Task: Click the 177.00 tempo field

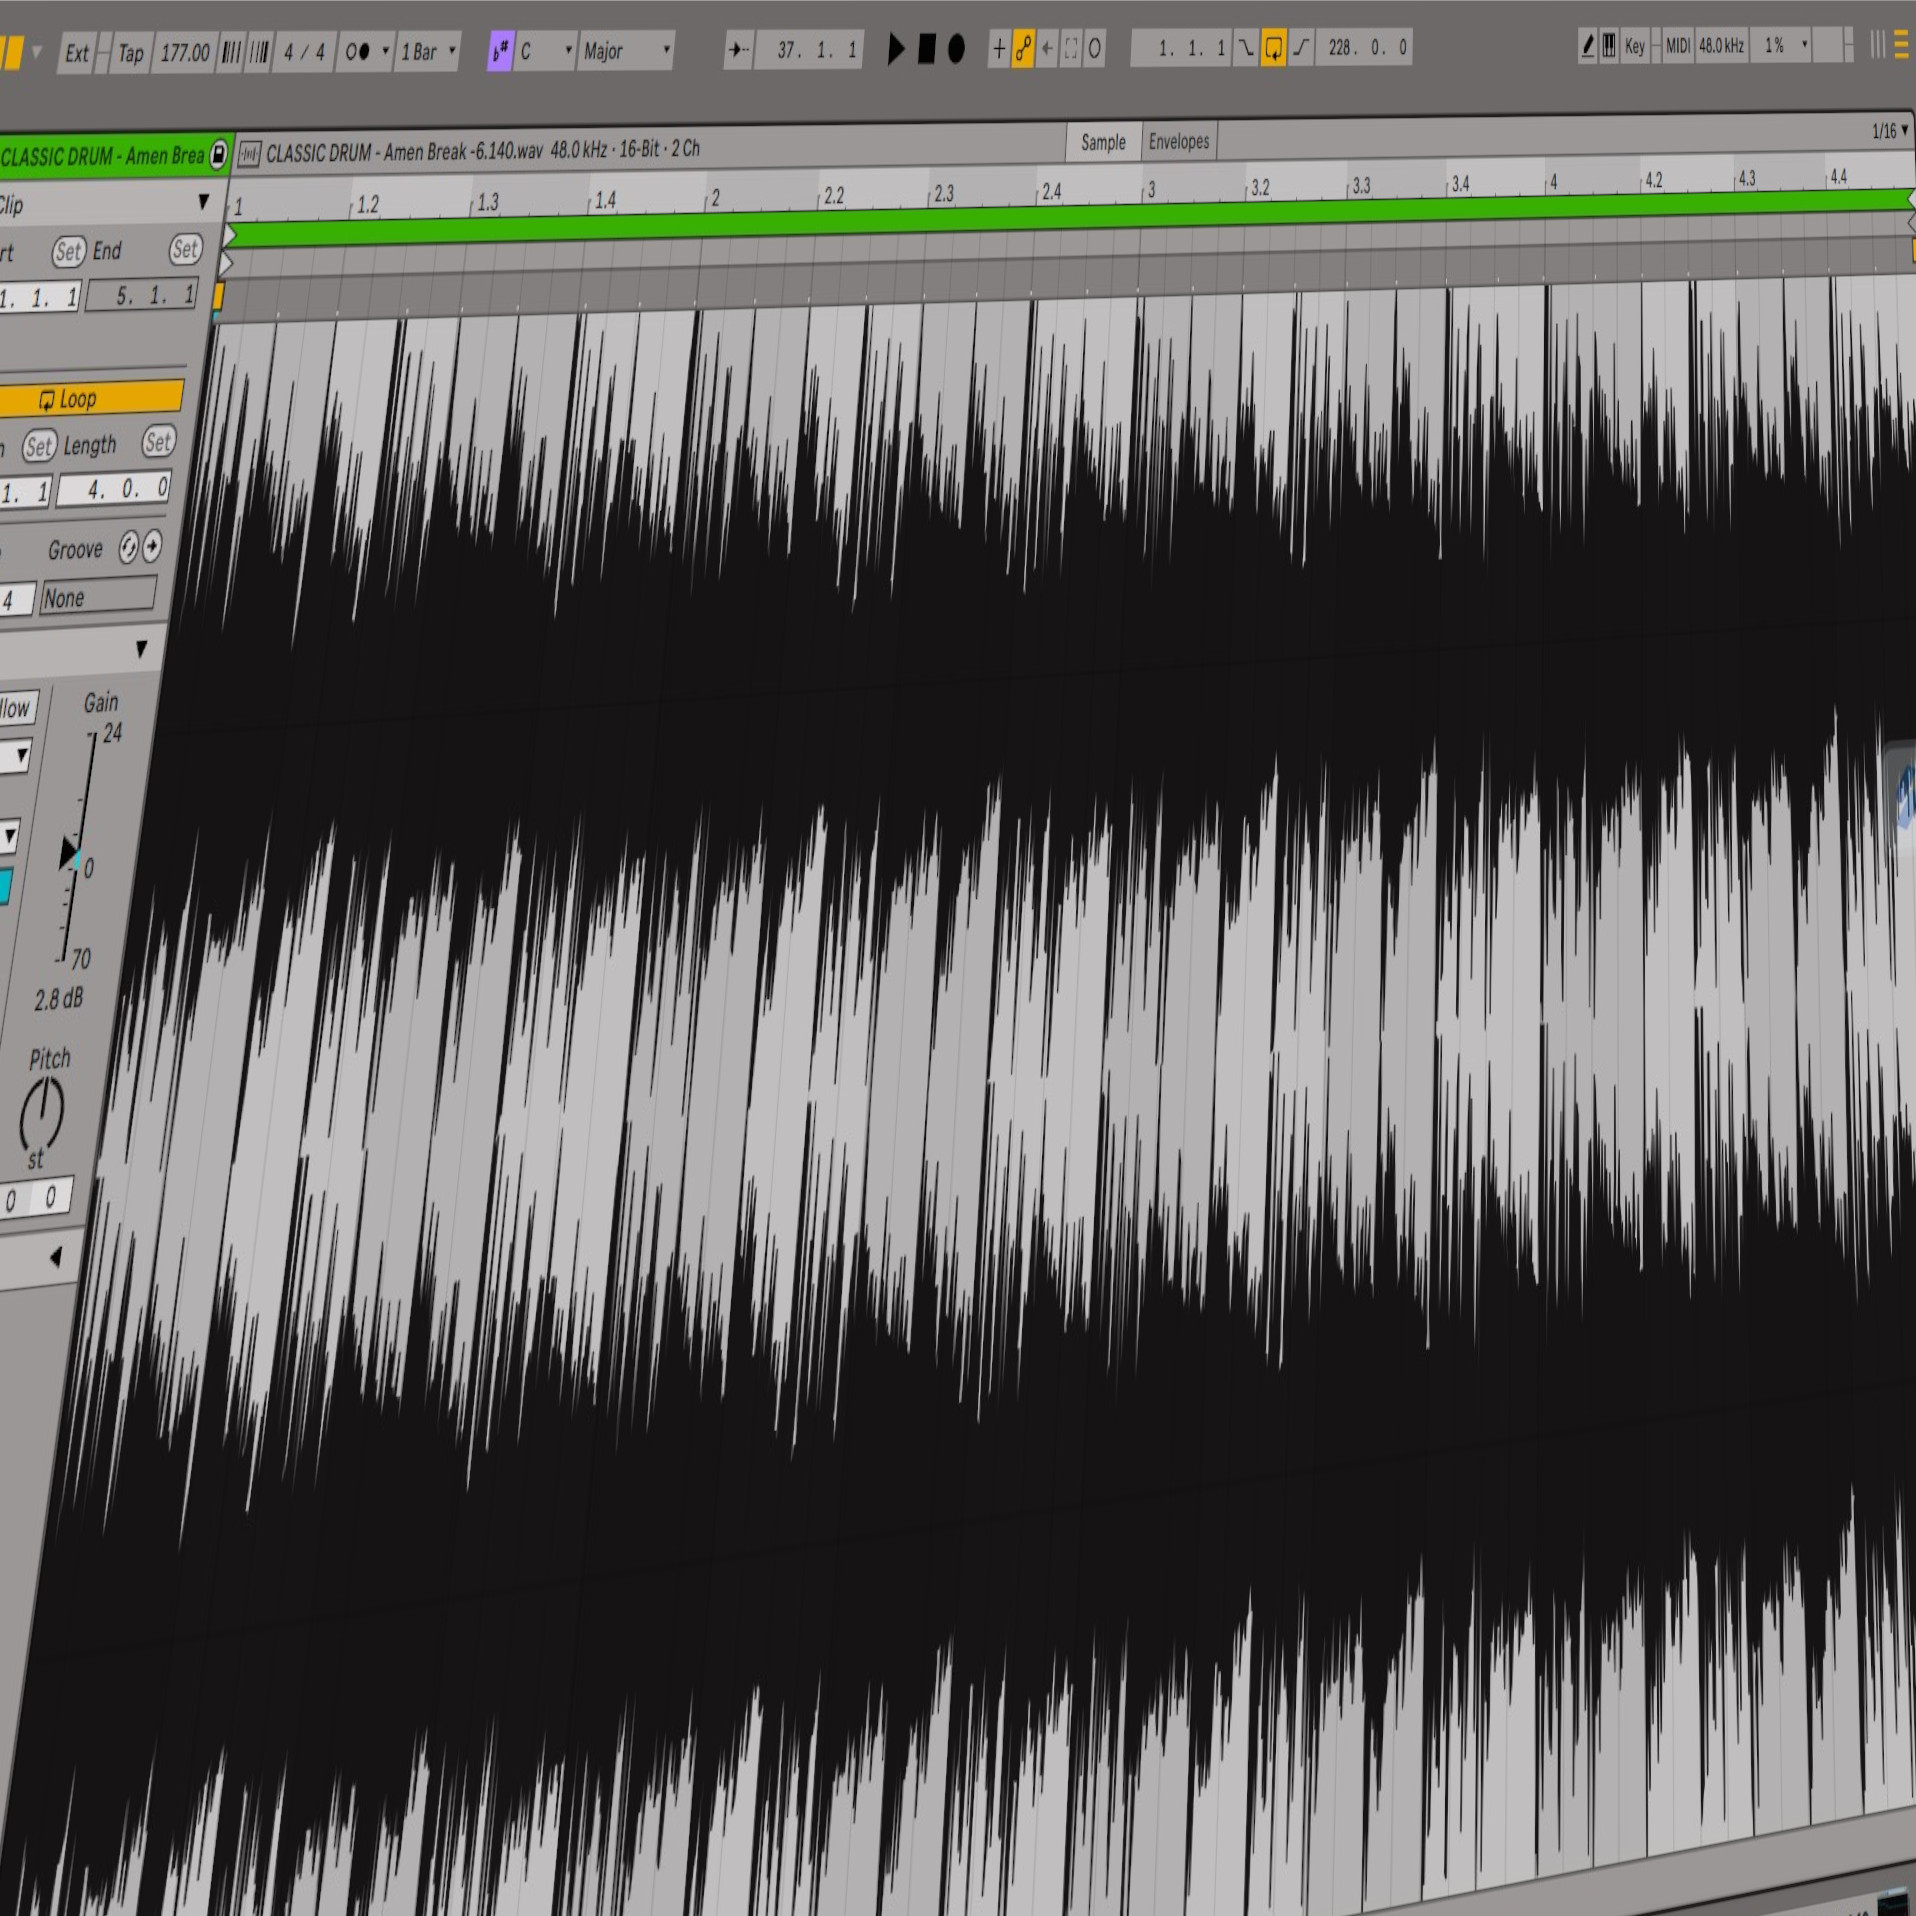Action: point(185,53)
